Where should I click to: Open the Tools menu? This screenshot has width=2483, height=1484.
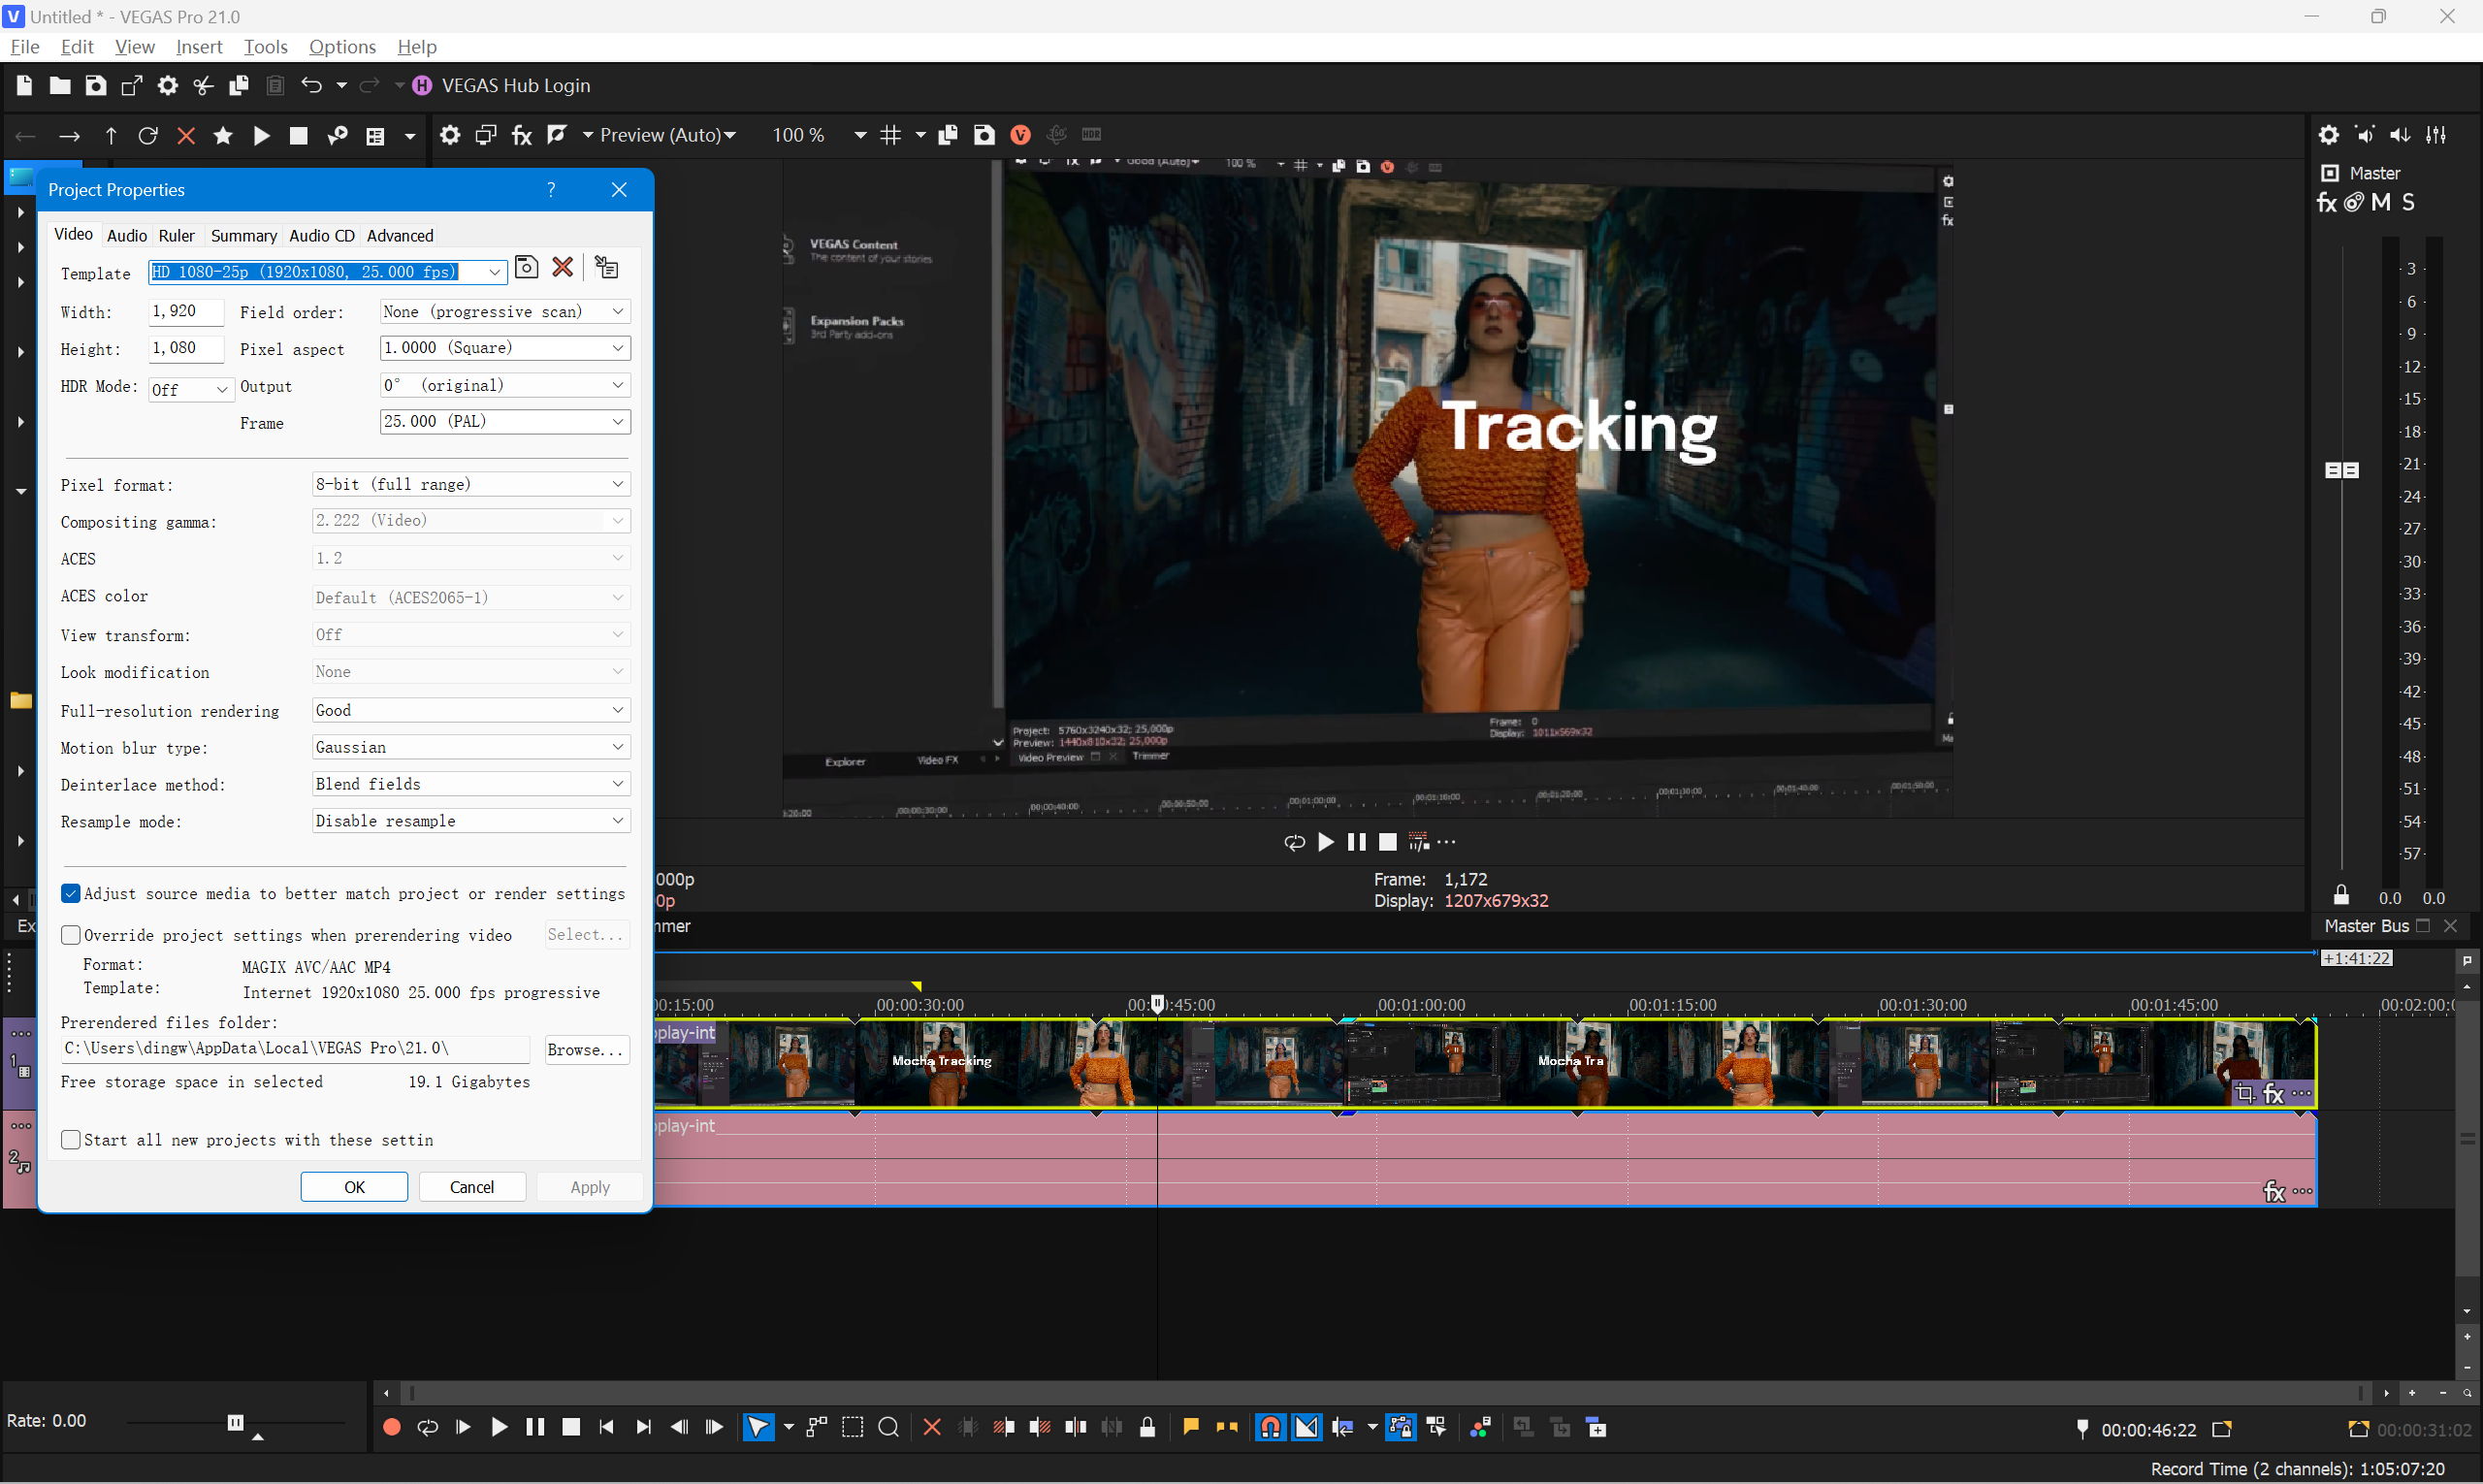coord(265,47)
